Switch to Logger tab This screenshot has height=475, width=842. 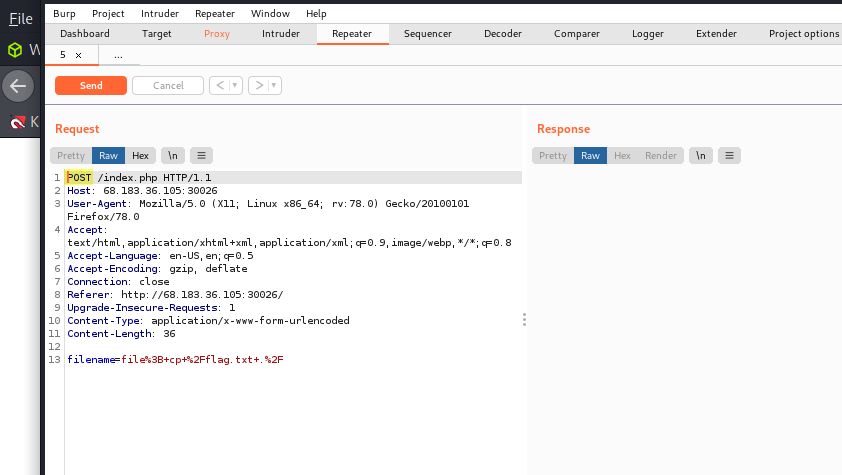point(648,34)
